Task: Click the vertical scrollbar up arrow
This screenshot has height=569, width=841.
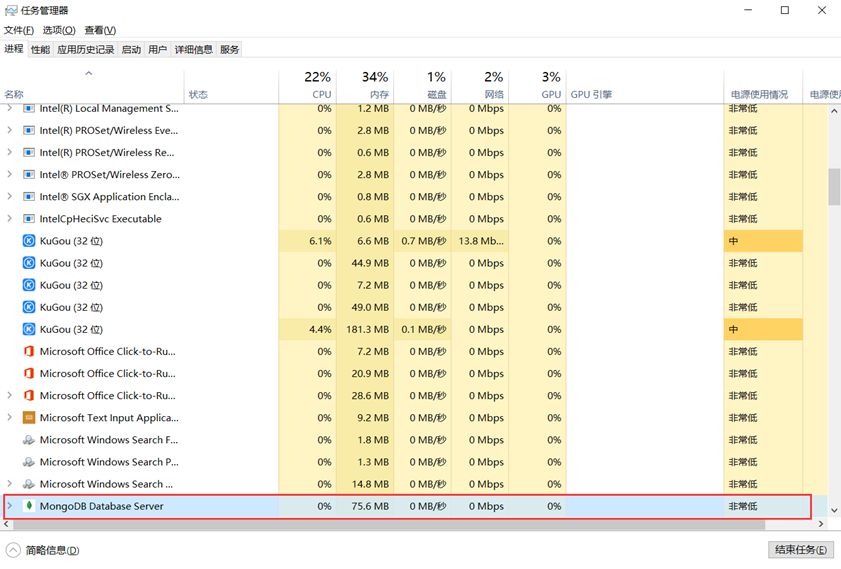Action: coord(834,111)
